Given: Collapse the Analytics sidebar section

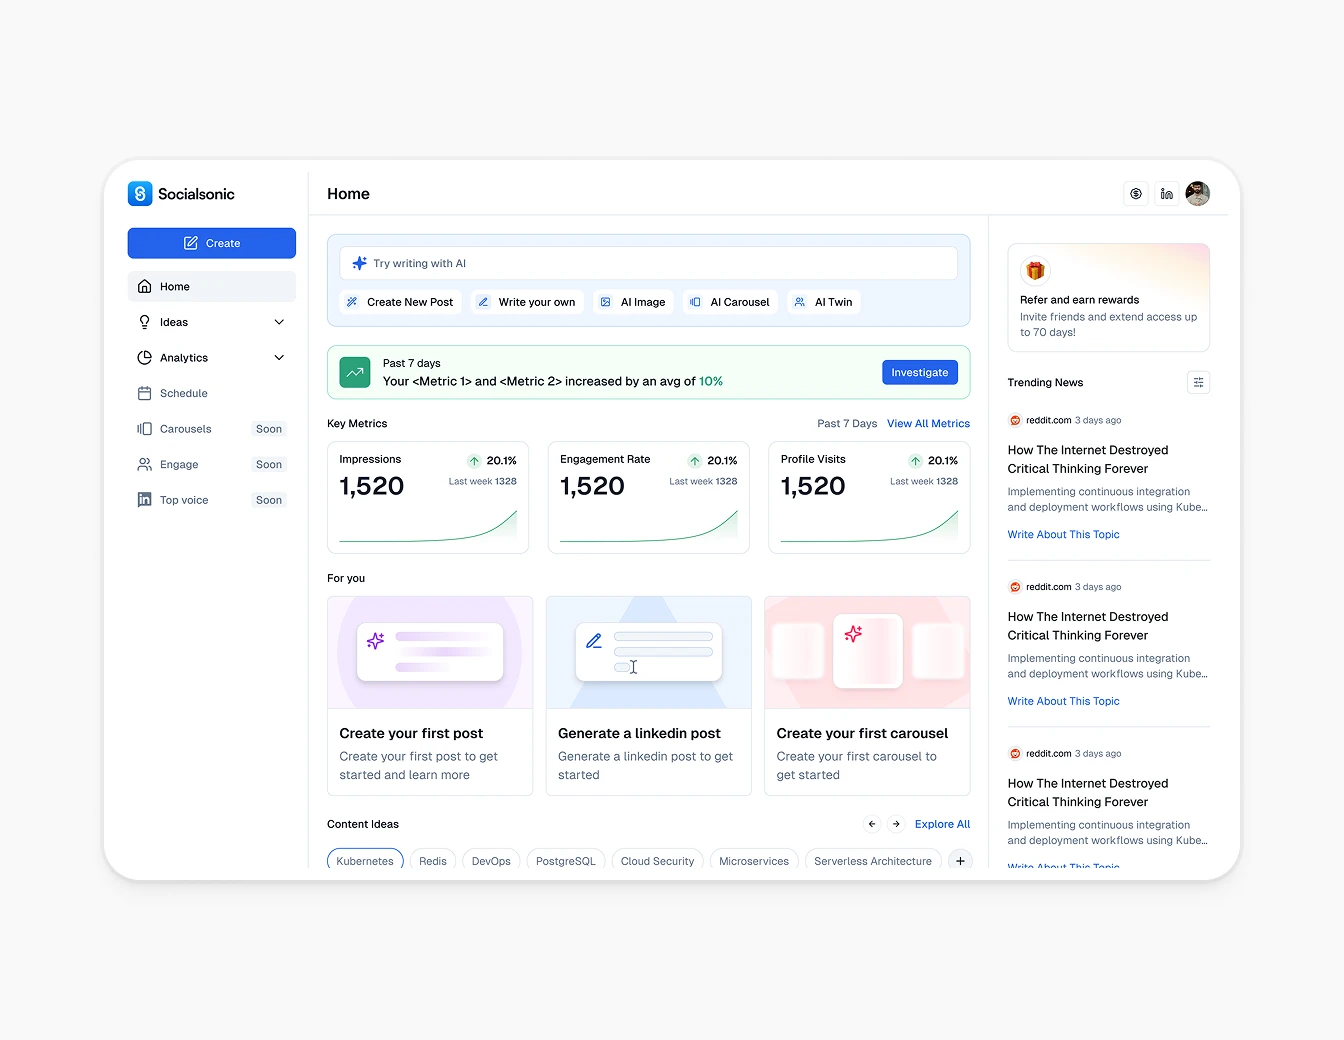Looking at the screenshot, I should [278, 357].
